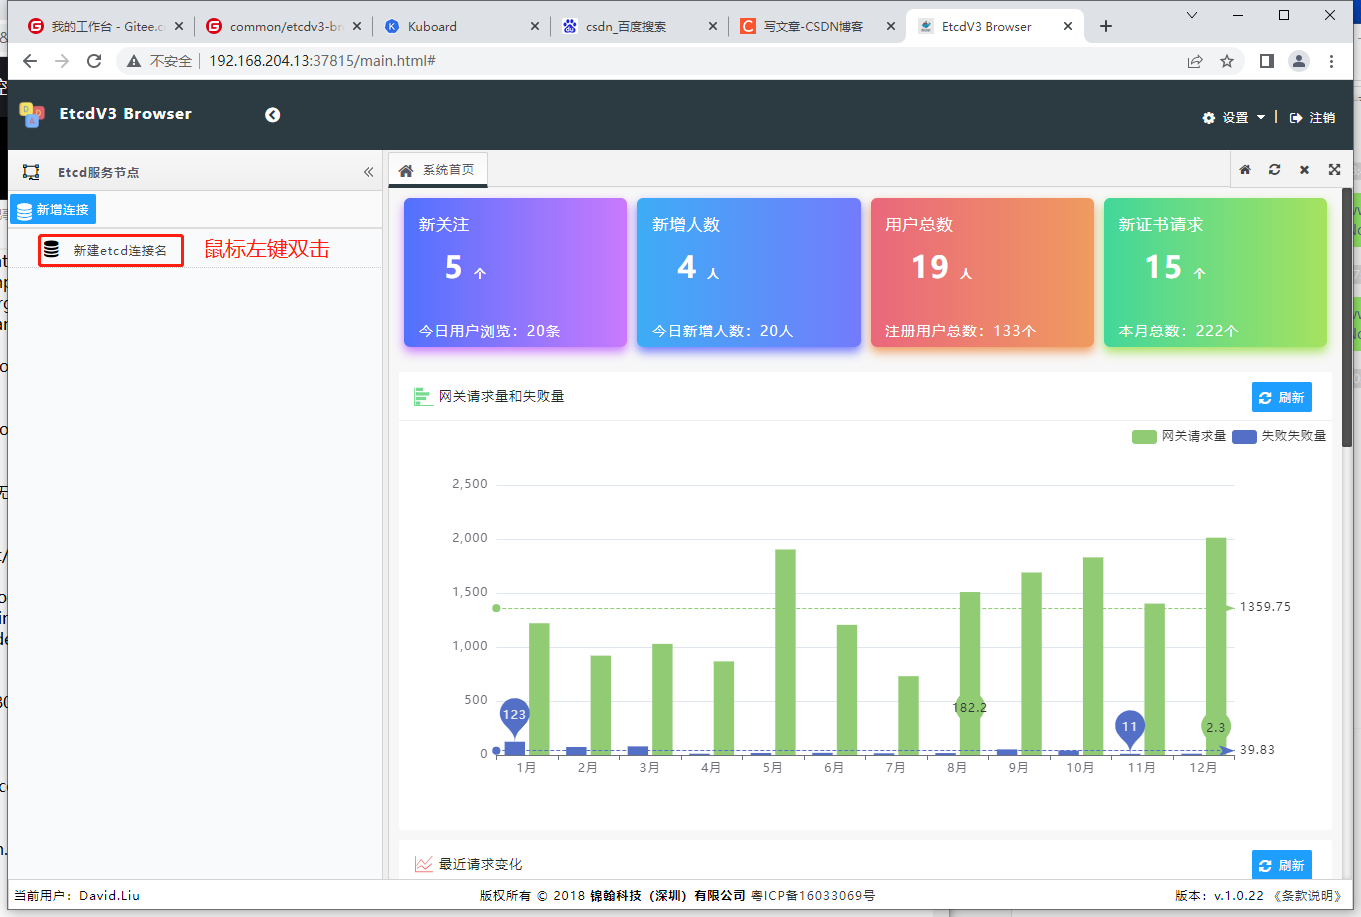The height and width of the screenshot is (917, 1361).
Task: Click the database icon beside 新建etcd连接名
Action: click(52, 249)
